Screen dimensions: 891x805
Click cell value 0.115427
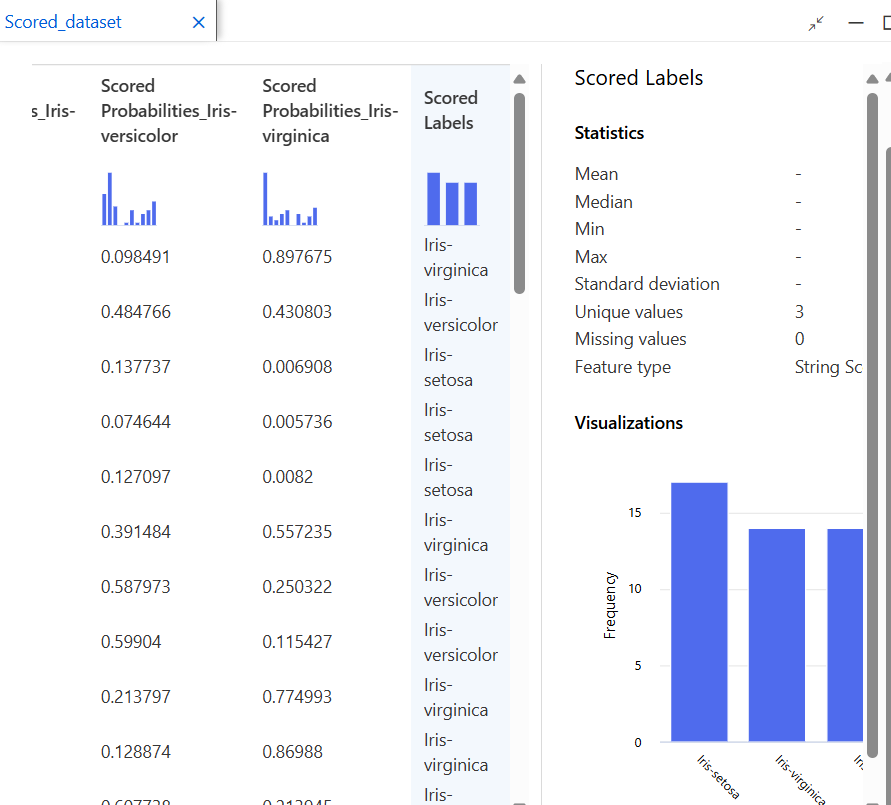(297, 642)
